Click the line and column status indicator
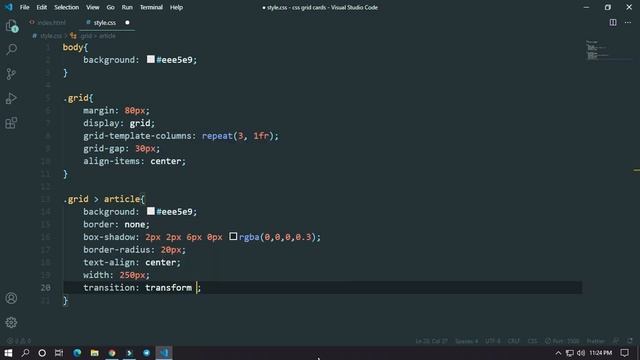 click(x=431, y=341)
